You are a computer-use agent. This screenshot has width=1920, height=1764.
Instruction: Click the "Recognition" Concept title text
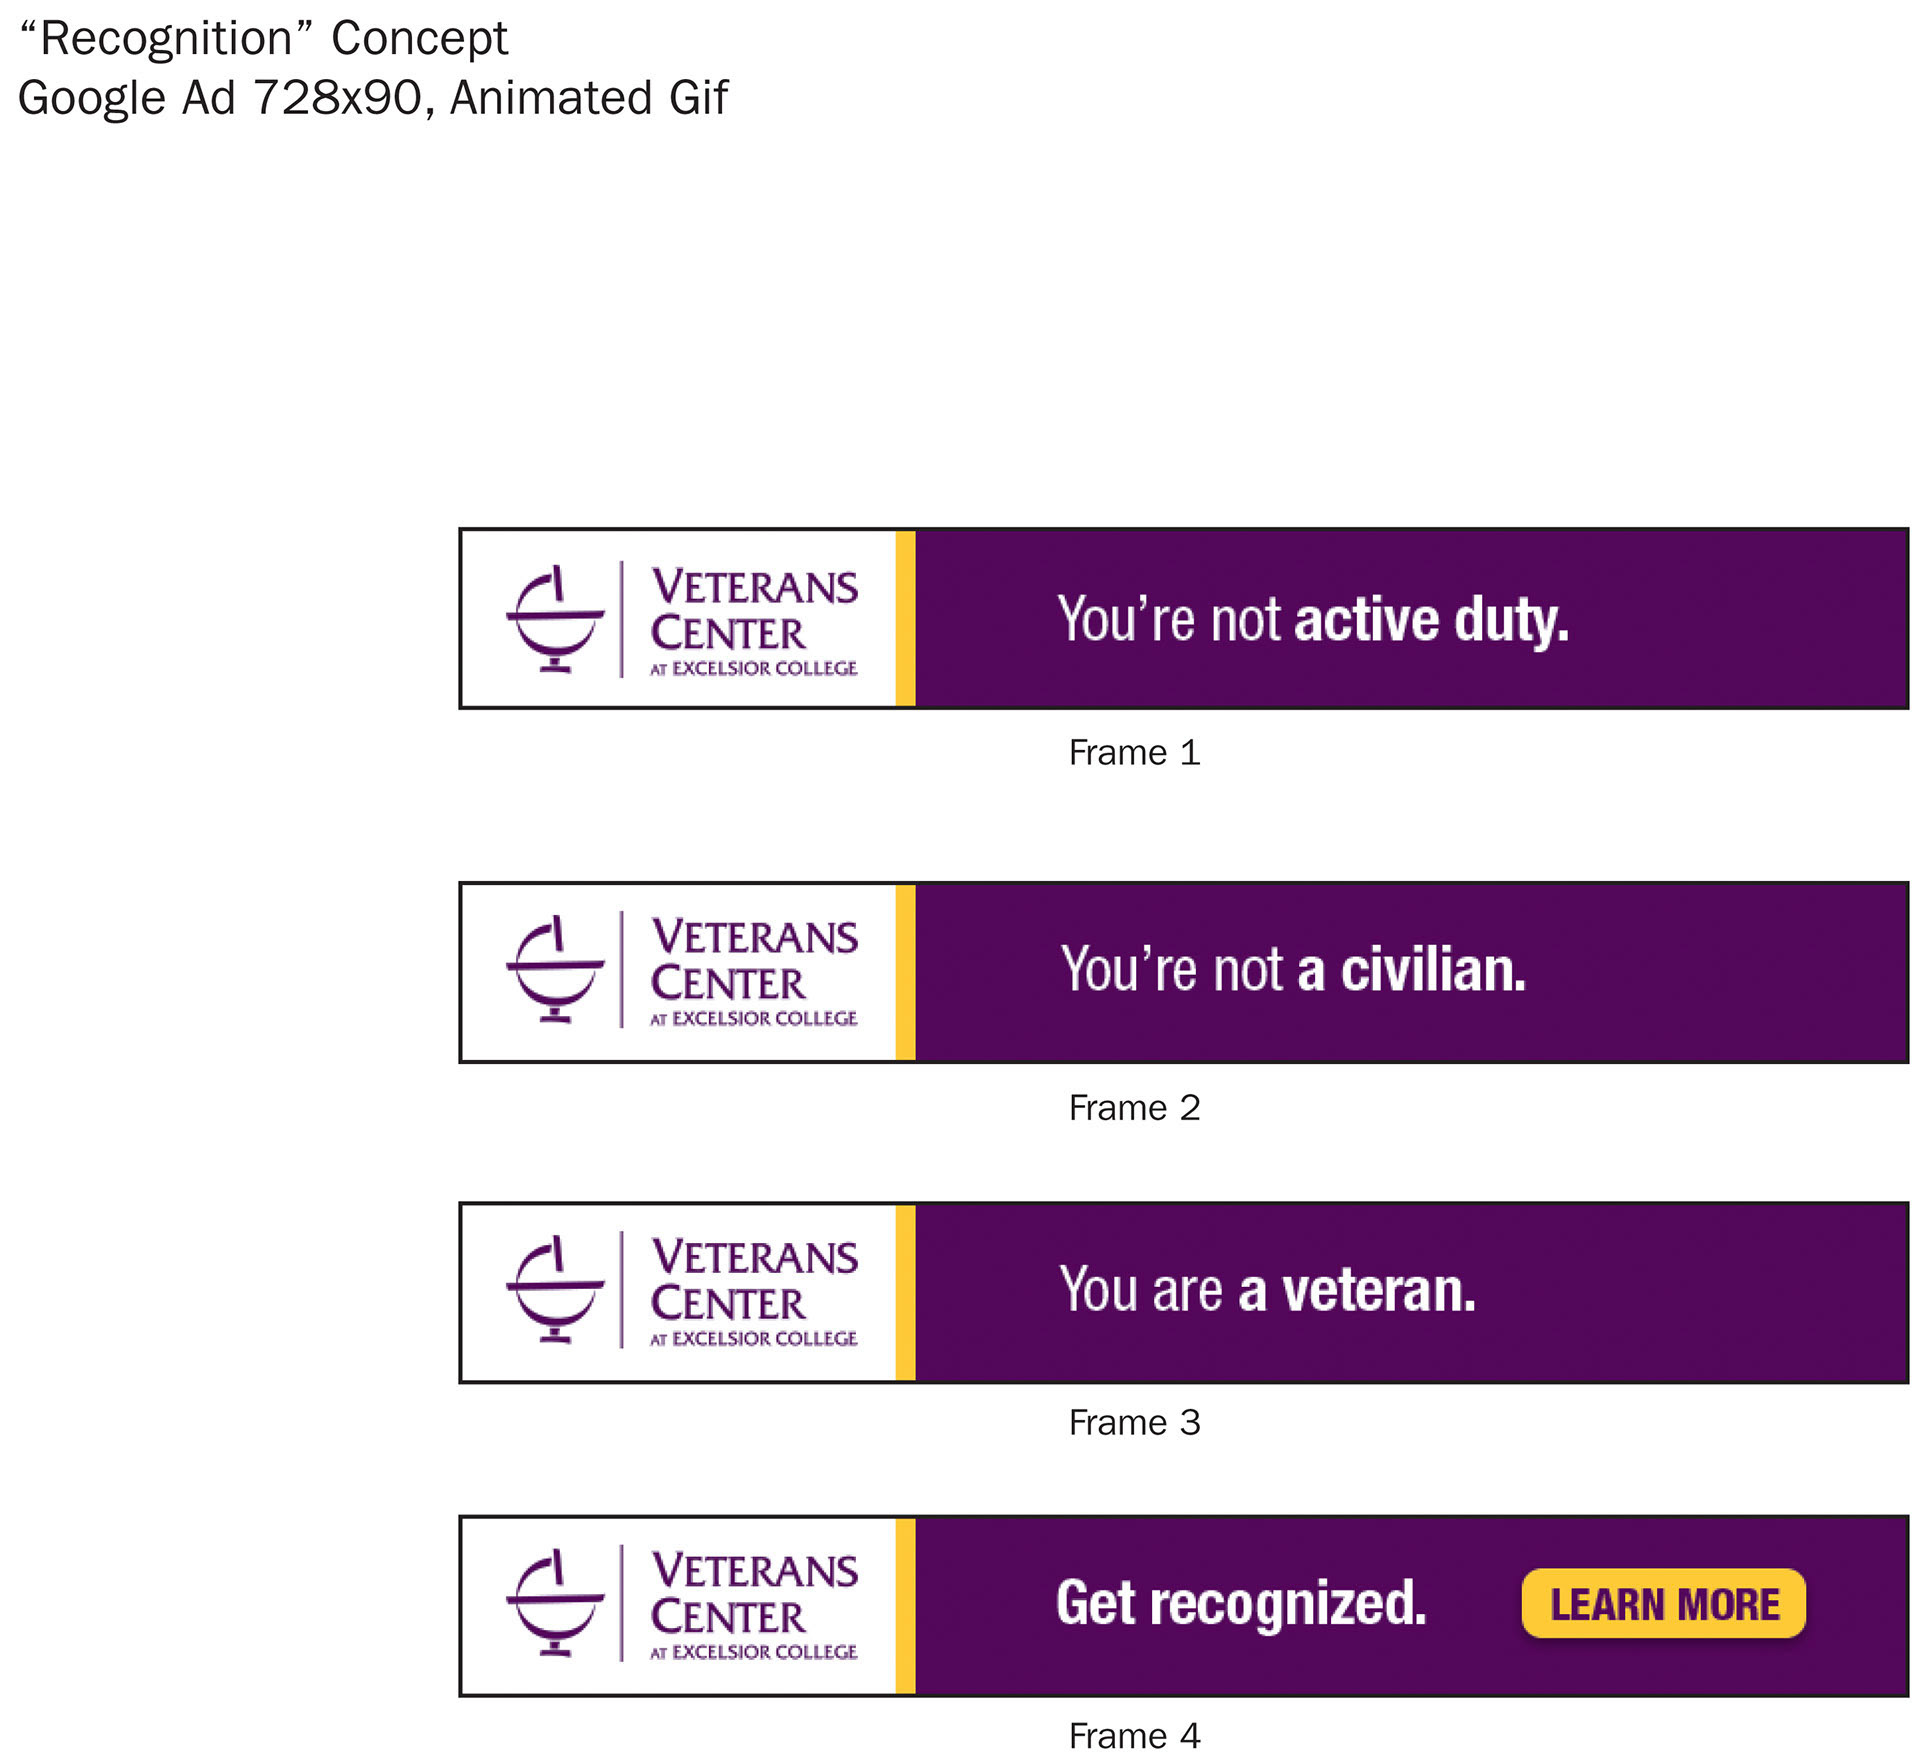coord(264,39)
